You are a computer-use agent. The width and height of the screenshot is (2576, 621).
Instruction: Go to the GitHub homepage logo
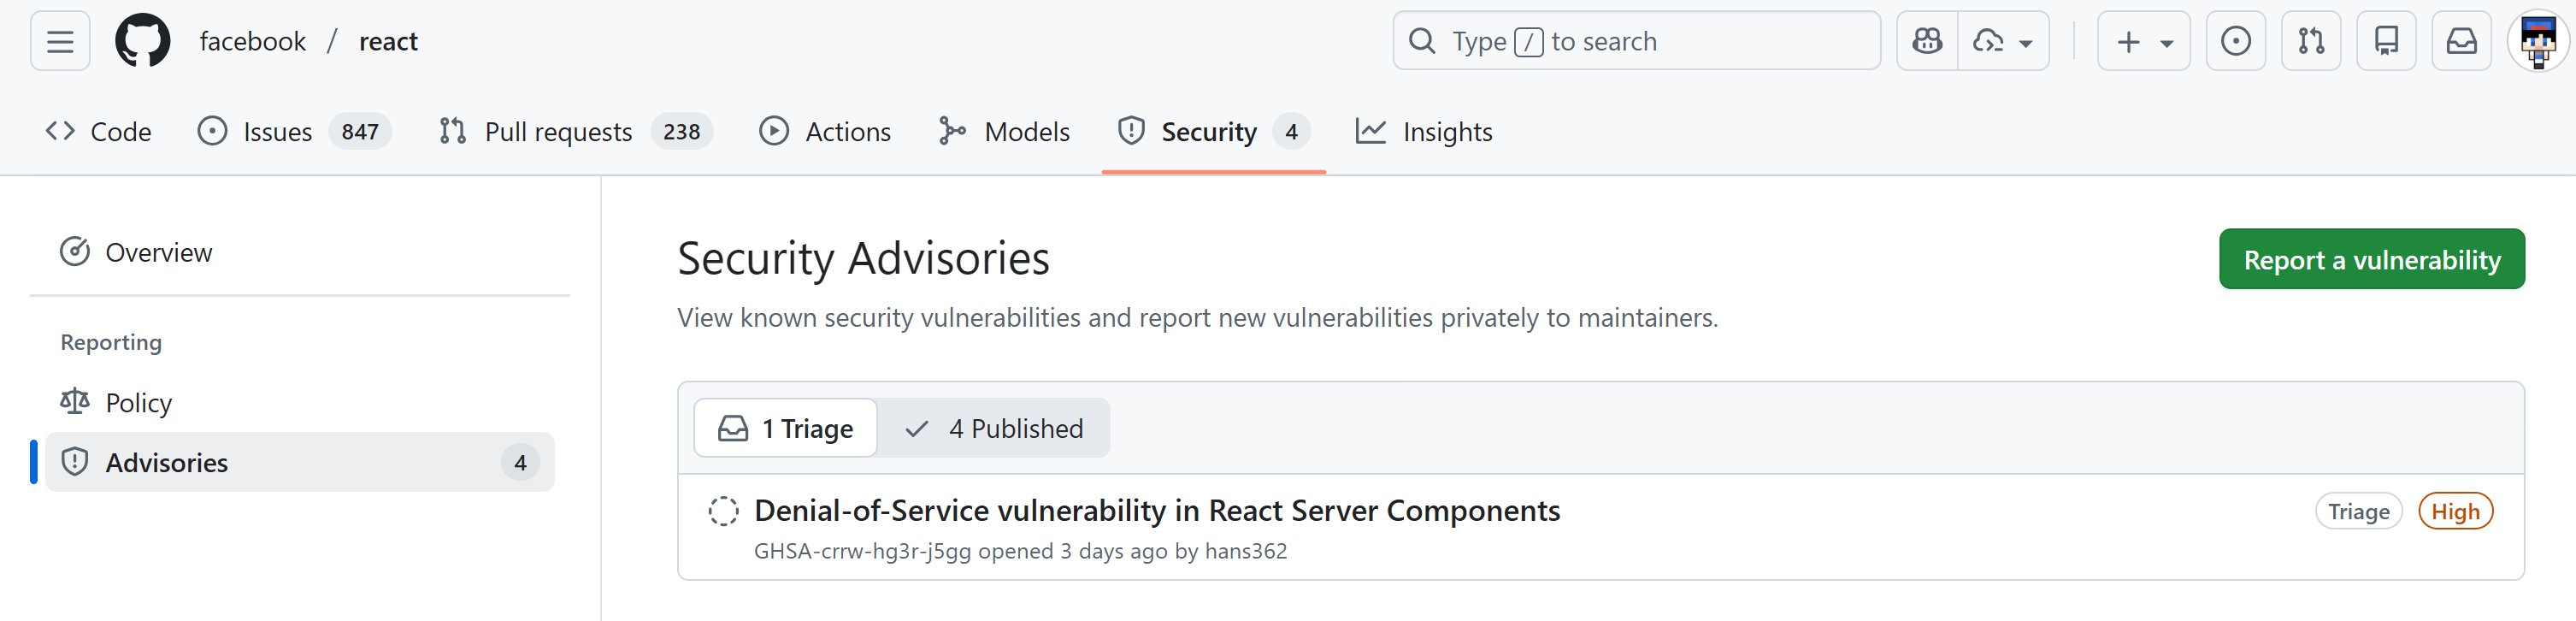tap(143, 41)
